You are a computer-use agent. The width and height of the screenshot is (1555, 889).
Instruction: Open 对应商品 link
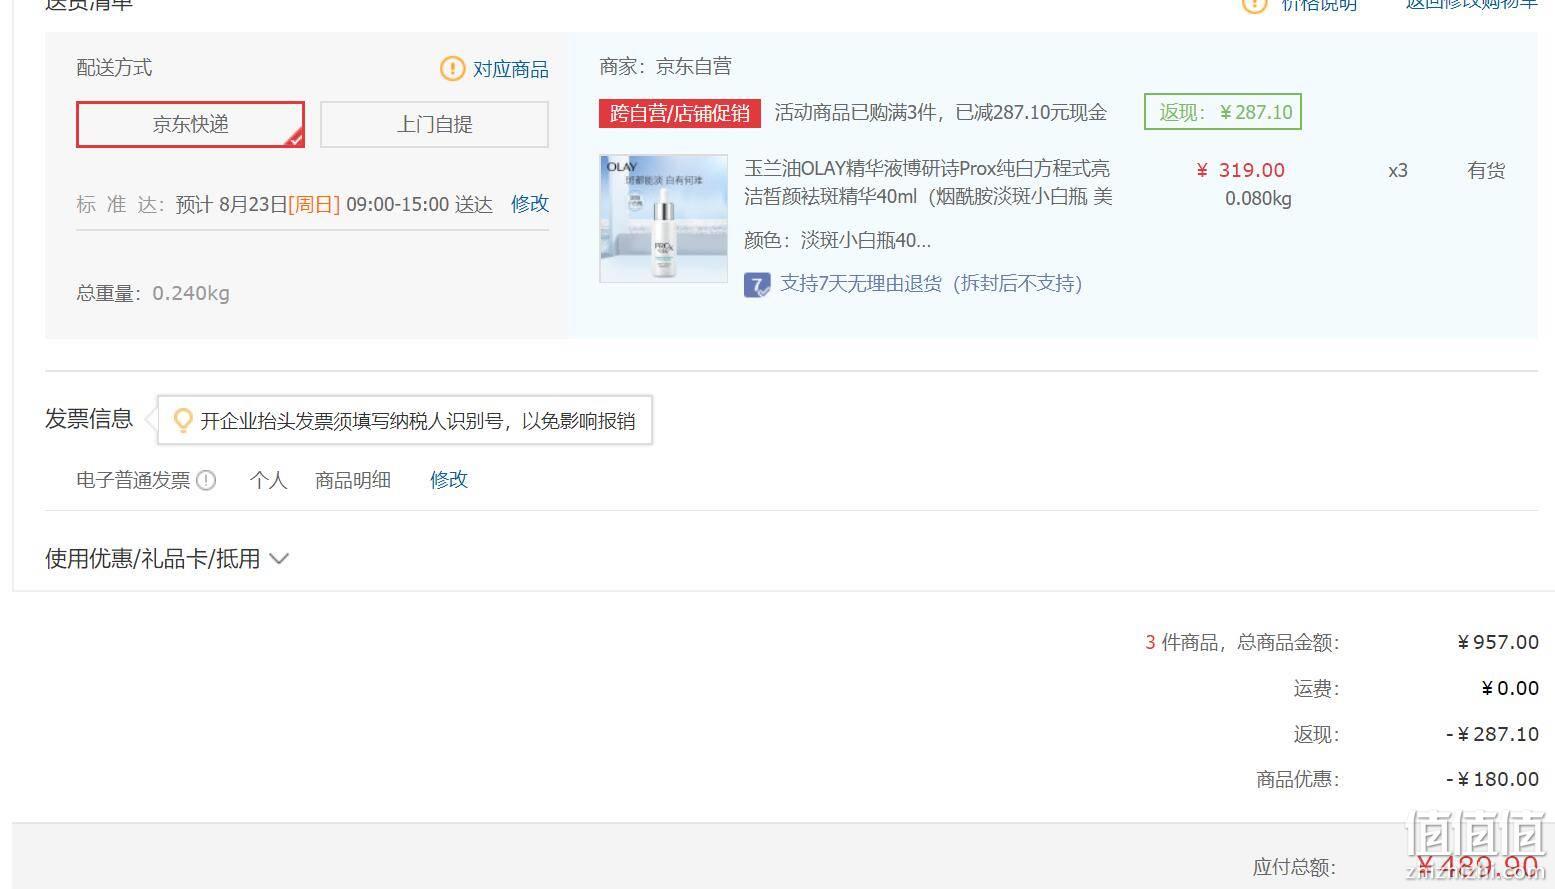[511, 69]
